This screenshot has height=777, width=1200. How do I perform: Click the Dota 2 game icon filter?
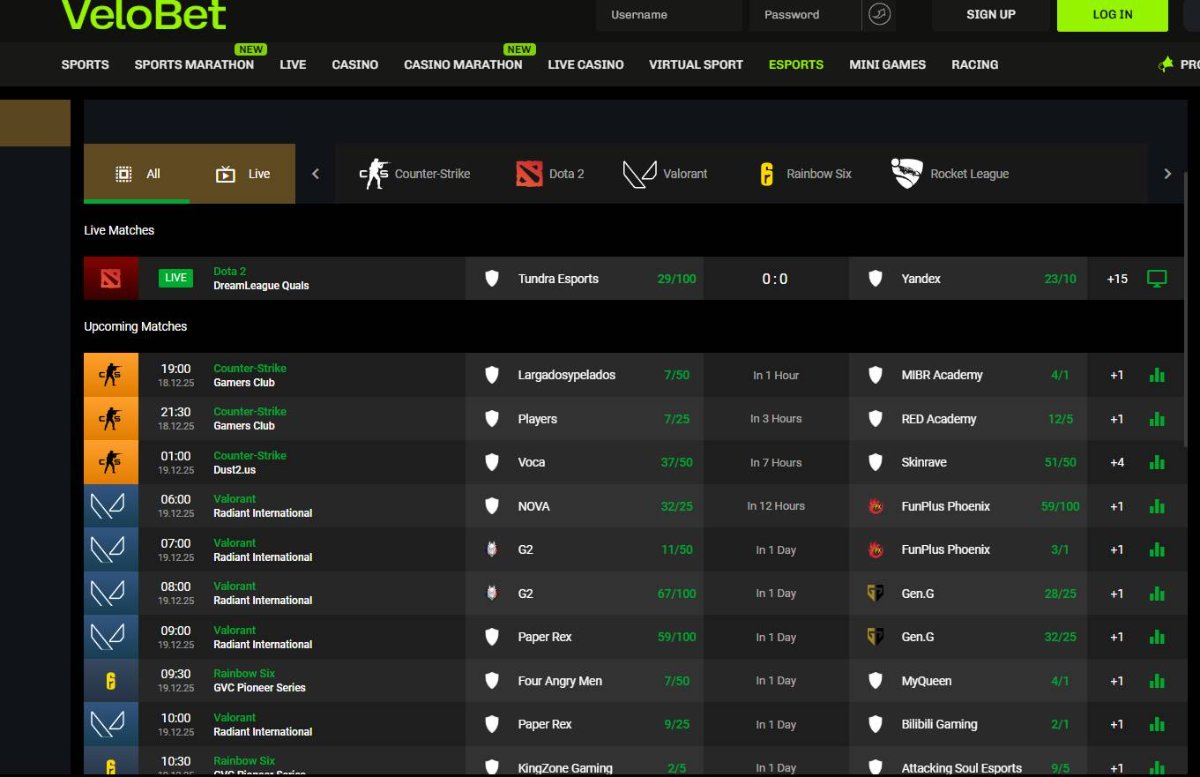click(529, 174)
